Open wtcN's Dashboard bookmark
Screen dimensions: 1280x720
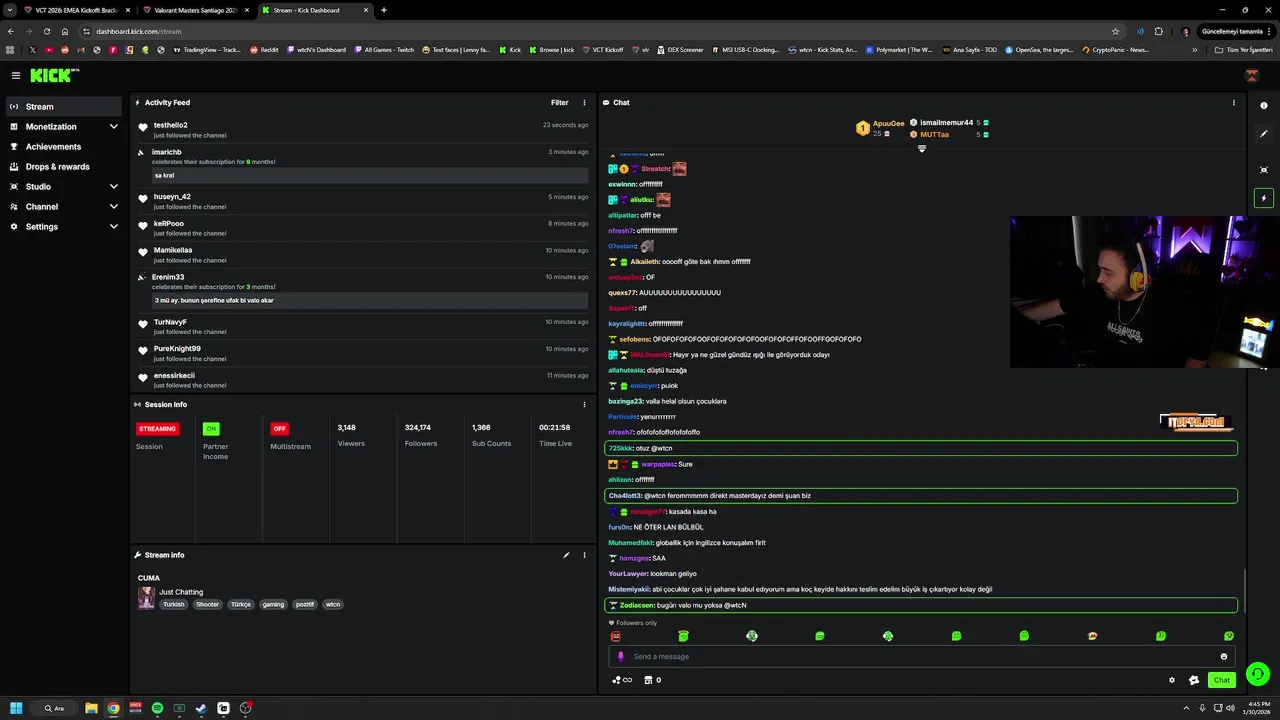coord(316,49)
